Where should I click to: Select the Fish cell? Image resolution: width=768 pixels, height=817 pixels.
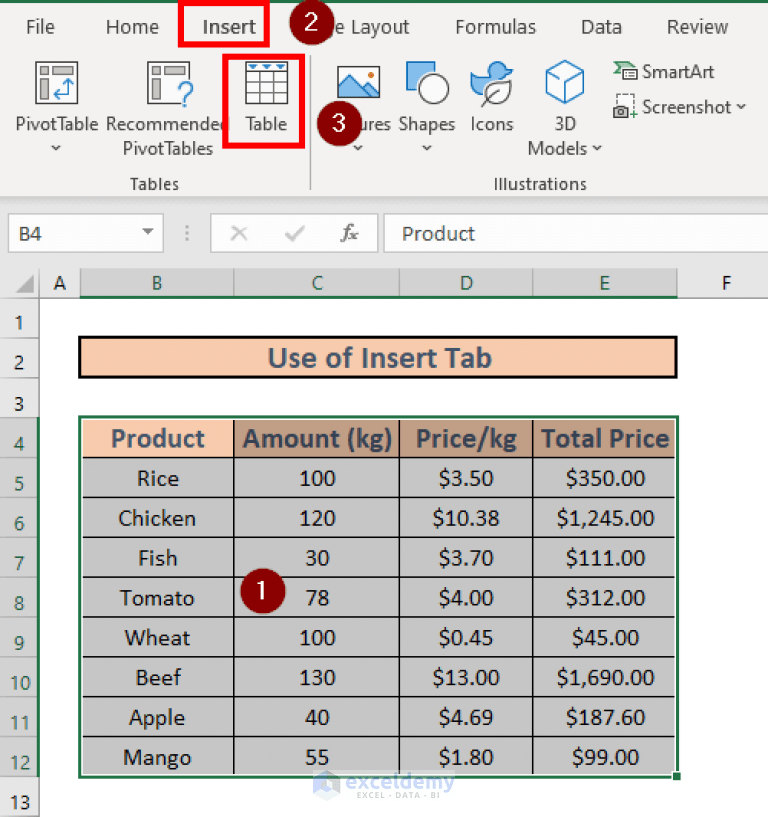(158, 558)
